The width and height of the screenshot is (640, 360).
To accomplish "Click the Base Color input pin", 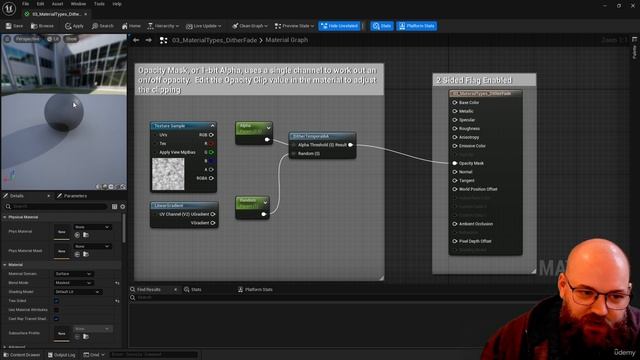I will pos(455,102).
